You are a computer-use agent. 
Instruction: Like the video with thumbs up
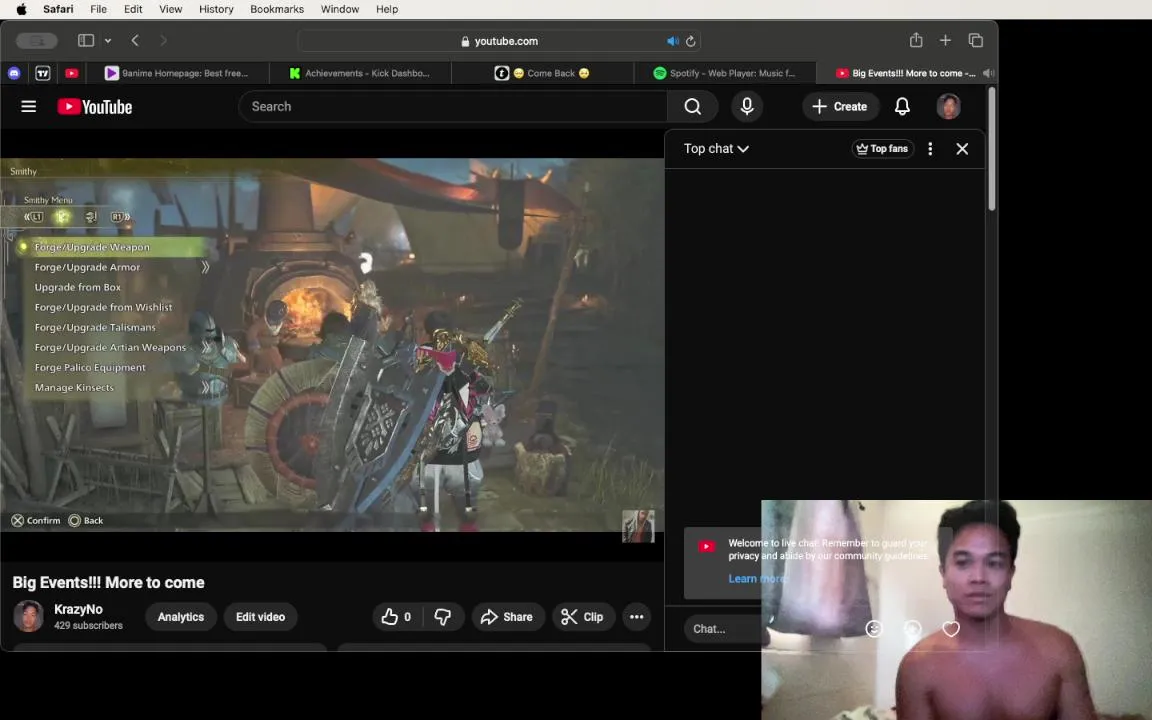pyautogui.click(x=396, y=617)
